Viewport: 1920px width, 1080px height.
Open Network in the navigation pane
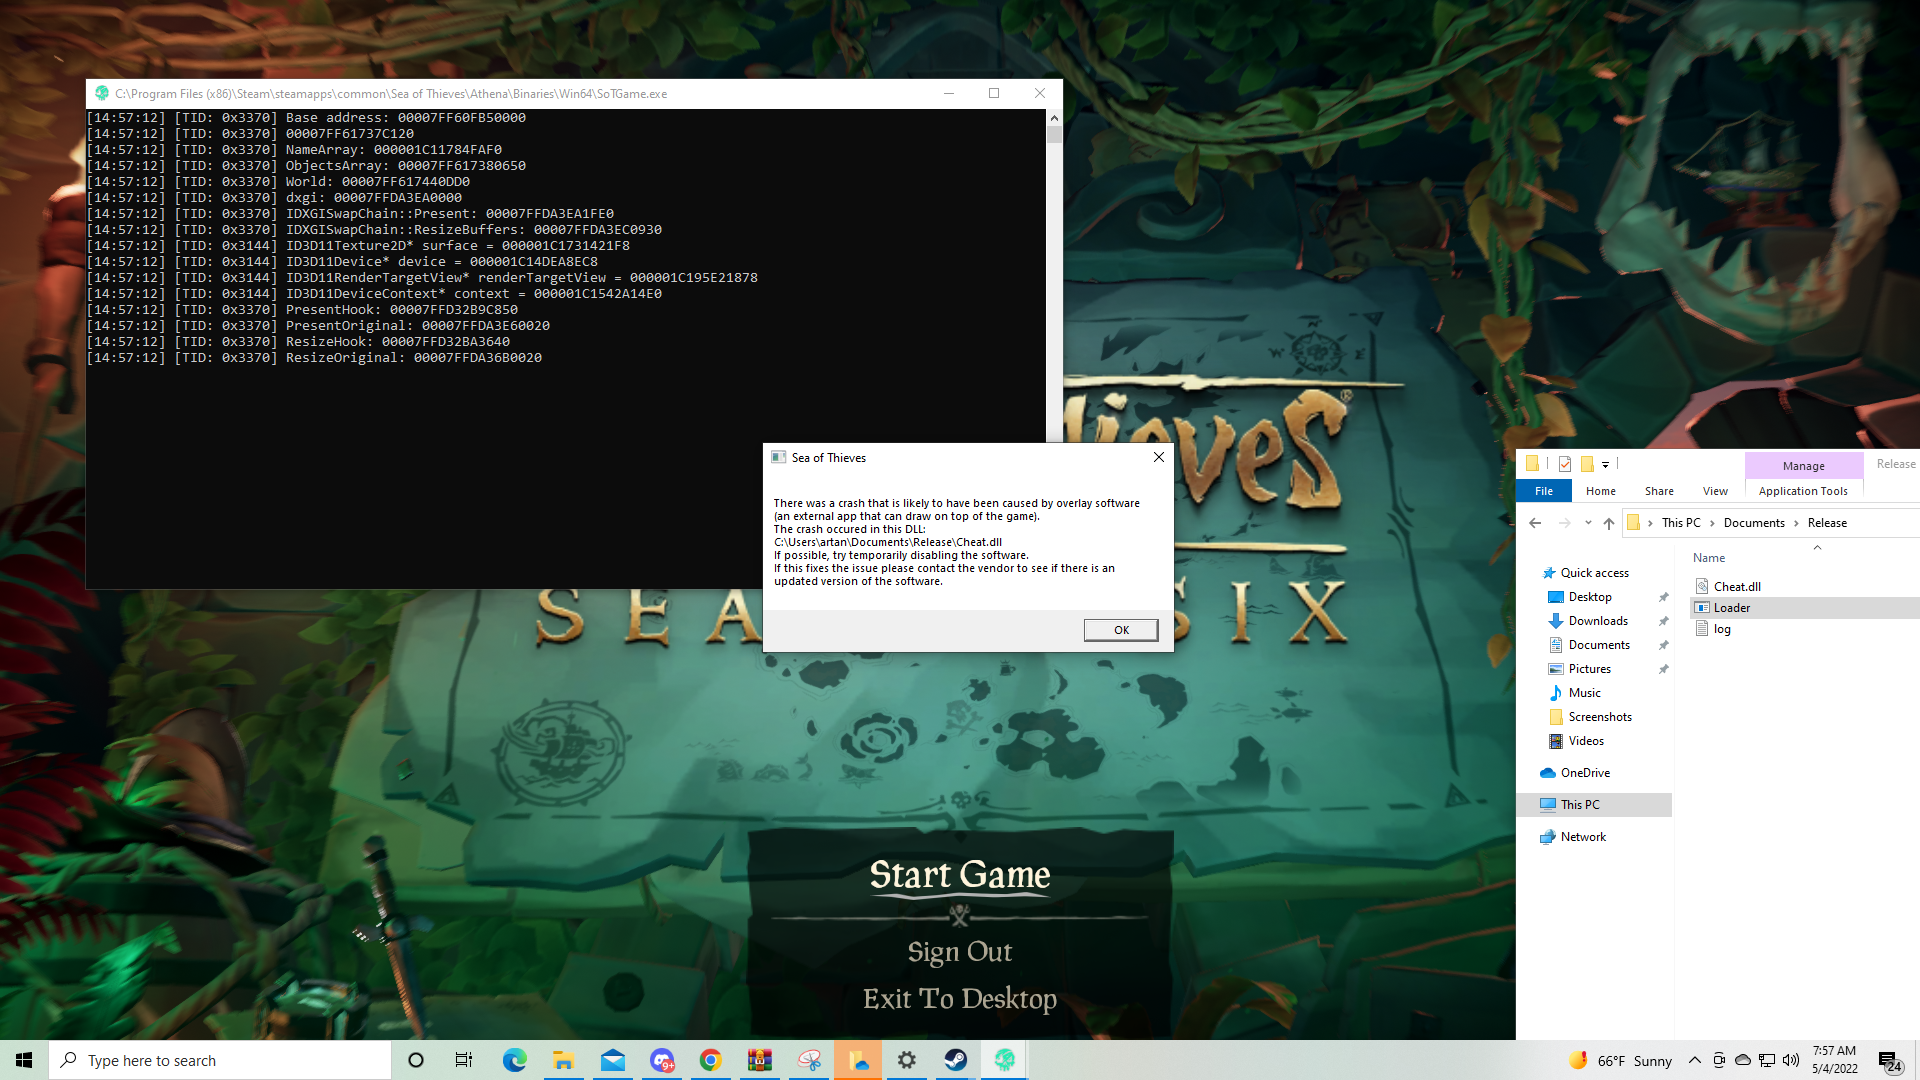point(1583,837)
